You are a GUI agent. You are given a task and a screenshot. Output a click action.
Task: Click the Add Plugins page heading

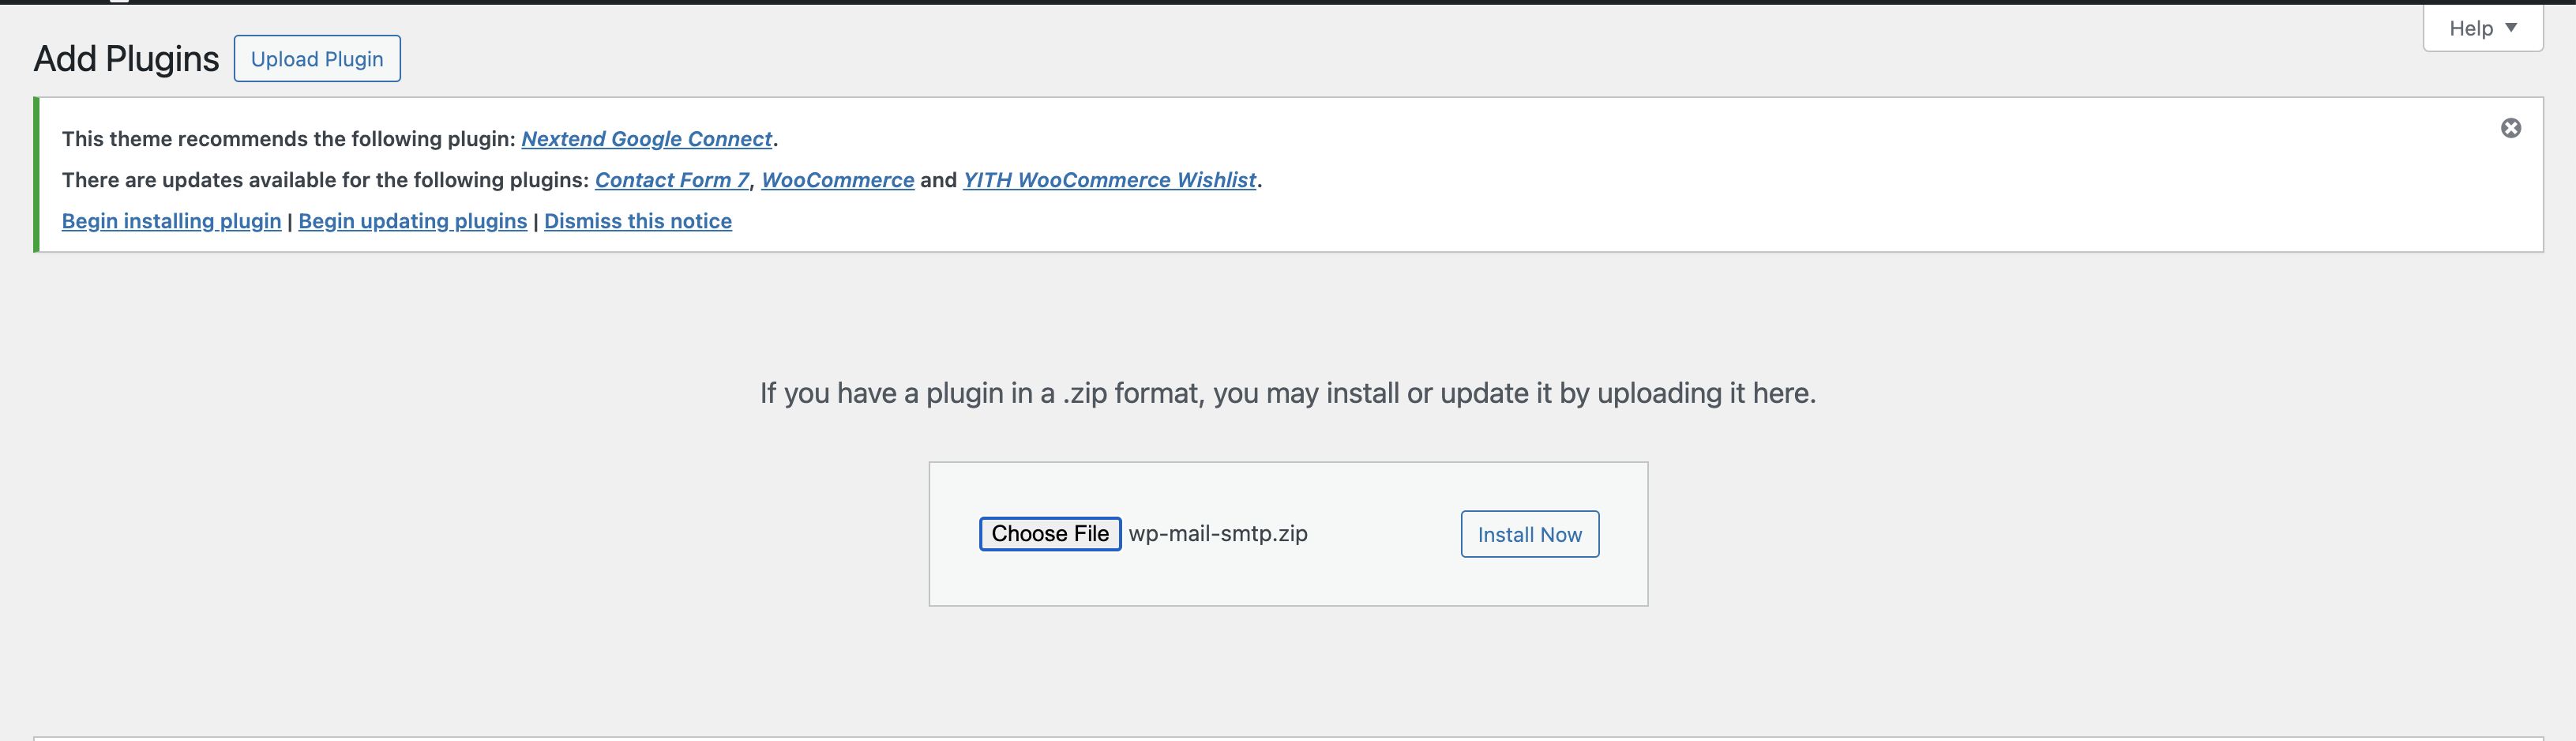coord(126,57)
